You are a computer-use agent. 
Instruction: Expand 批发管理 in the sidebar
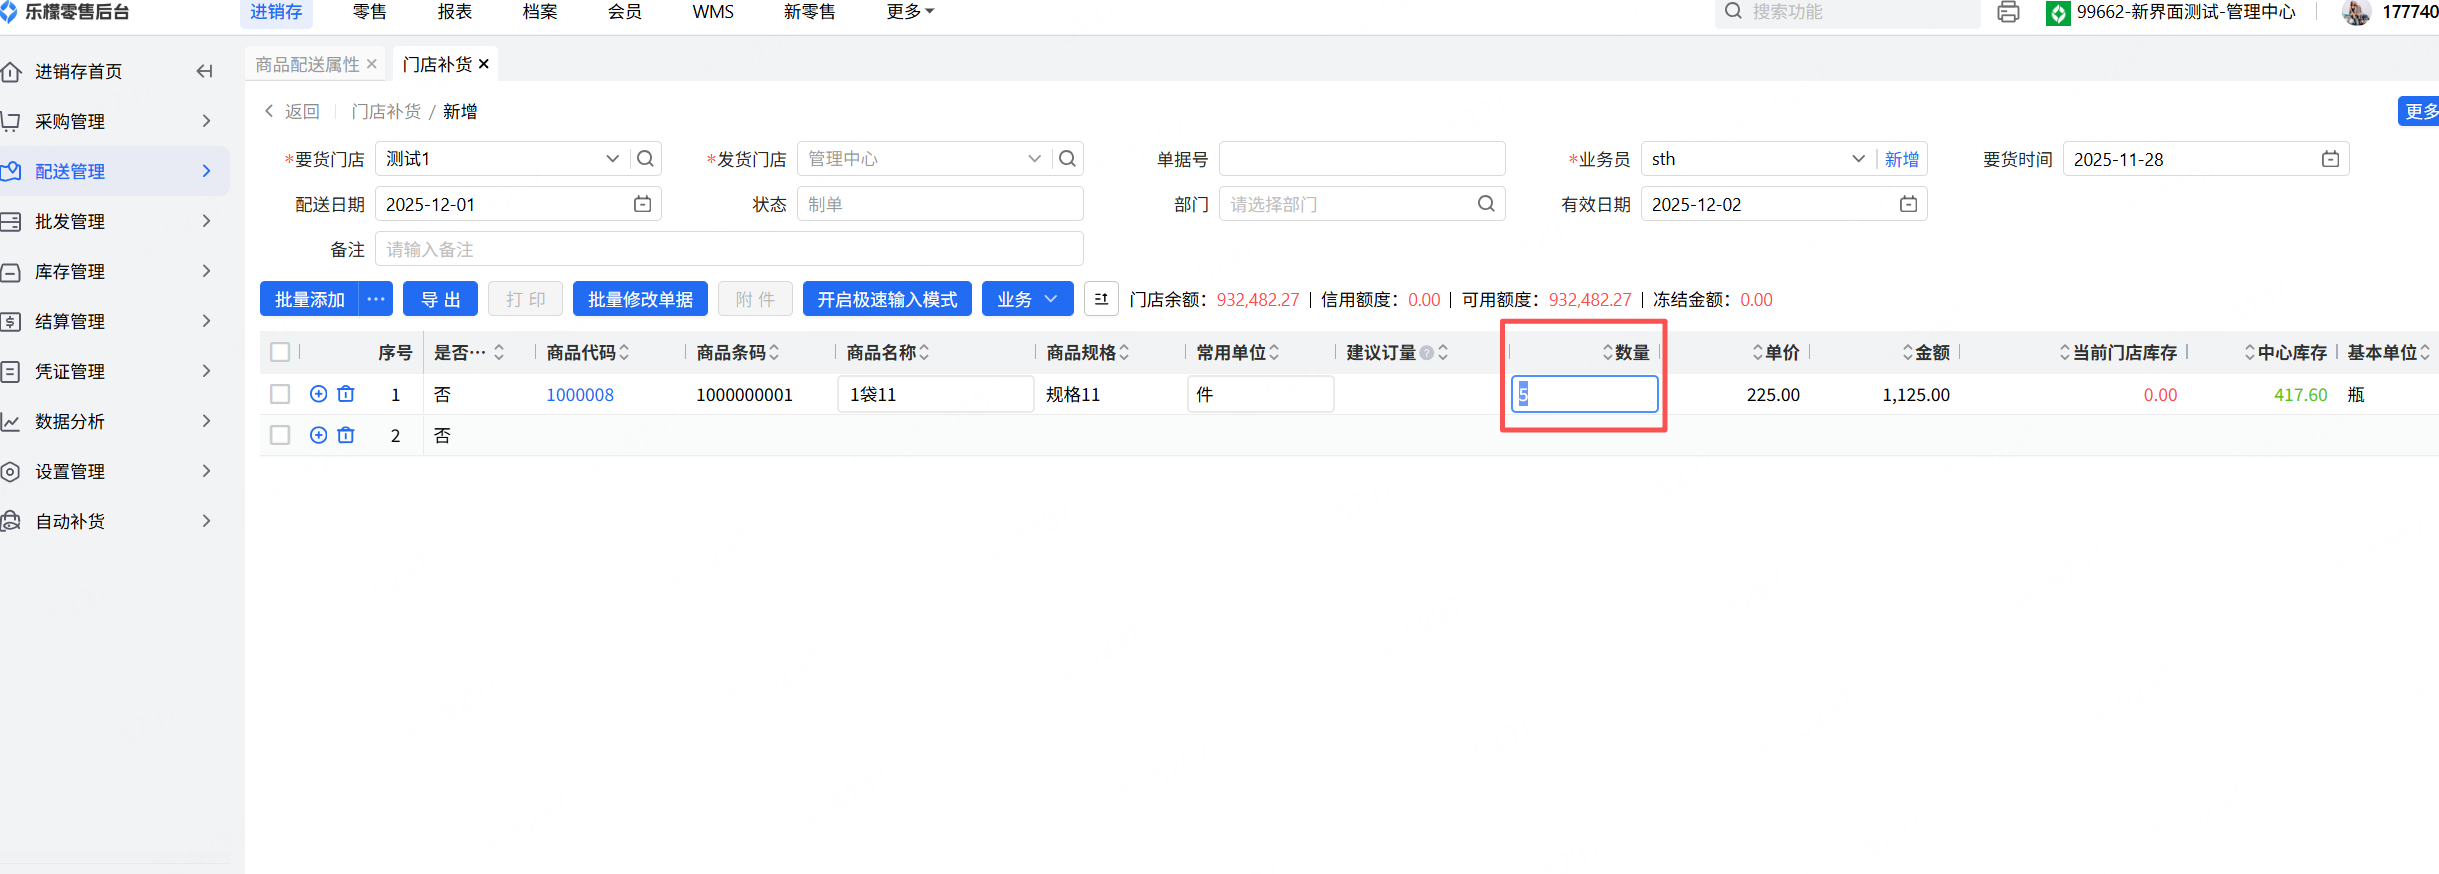click(115, 221)
